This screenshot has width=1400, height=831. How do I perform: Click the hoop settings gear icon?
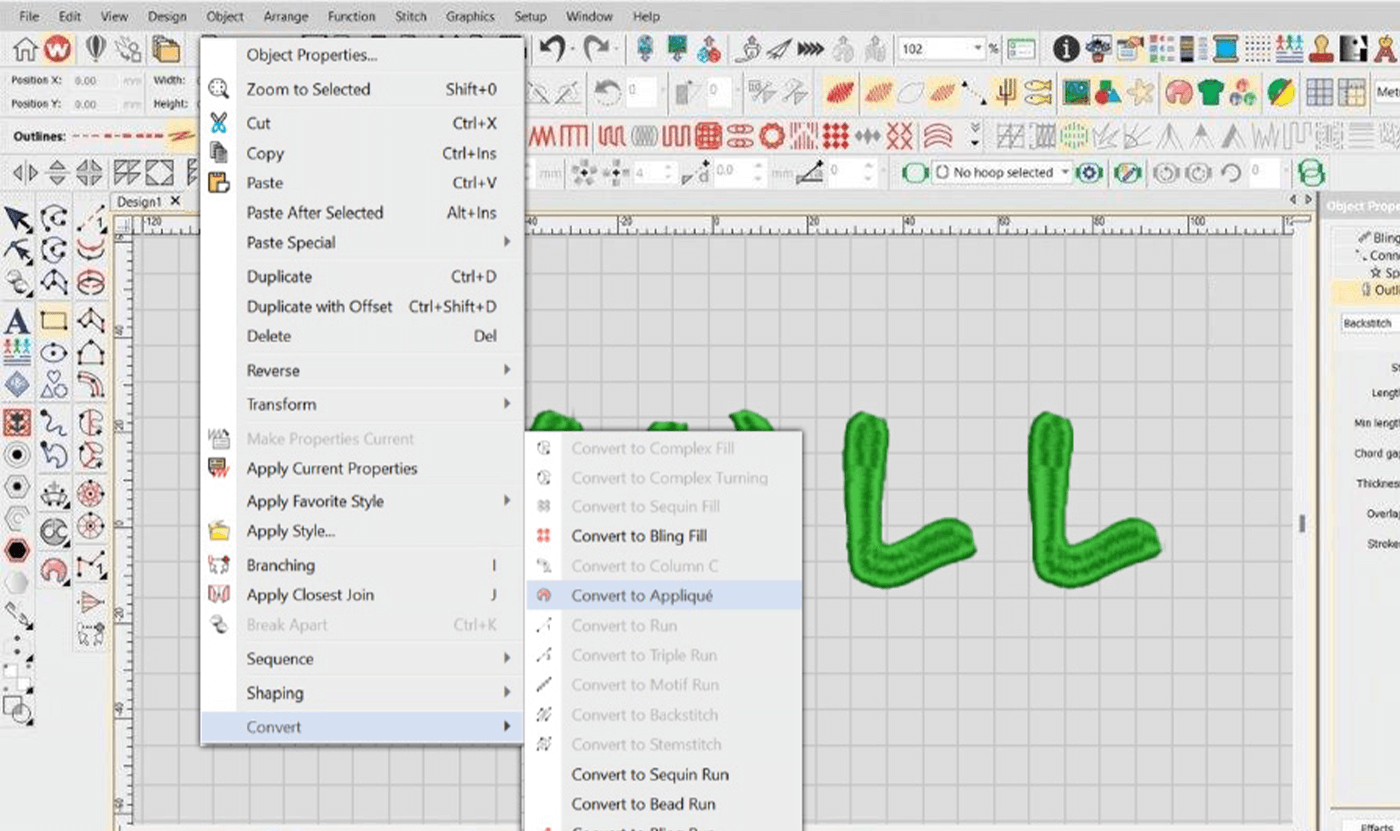pyautogui.click(x=1089, y=173)
